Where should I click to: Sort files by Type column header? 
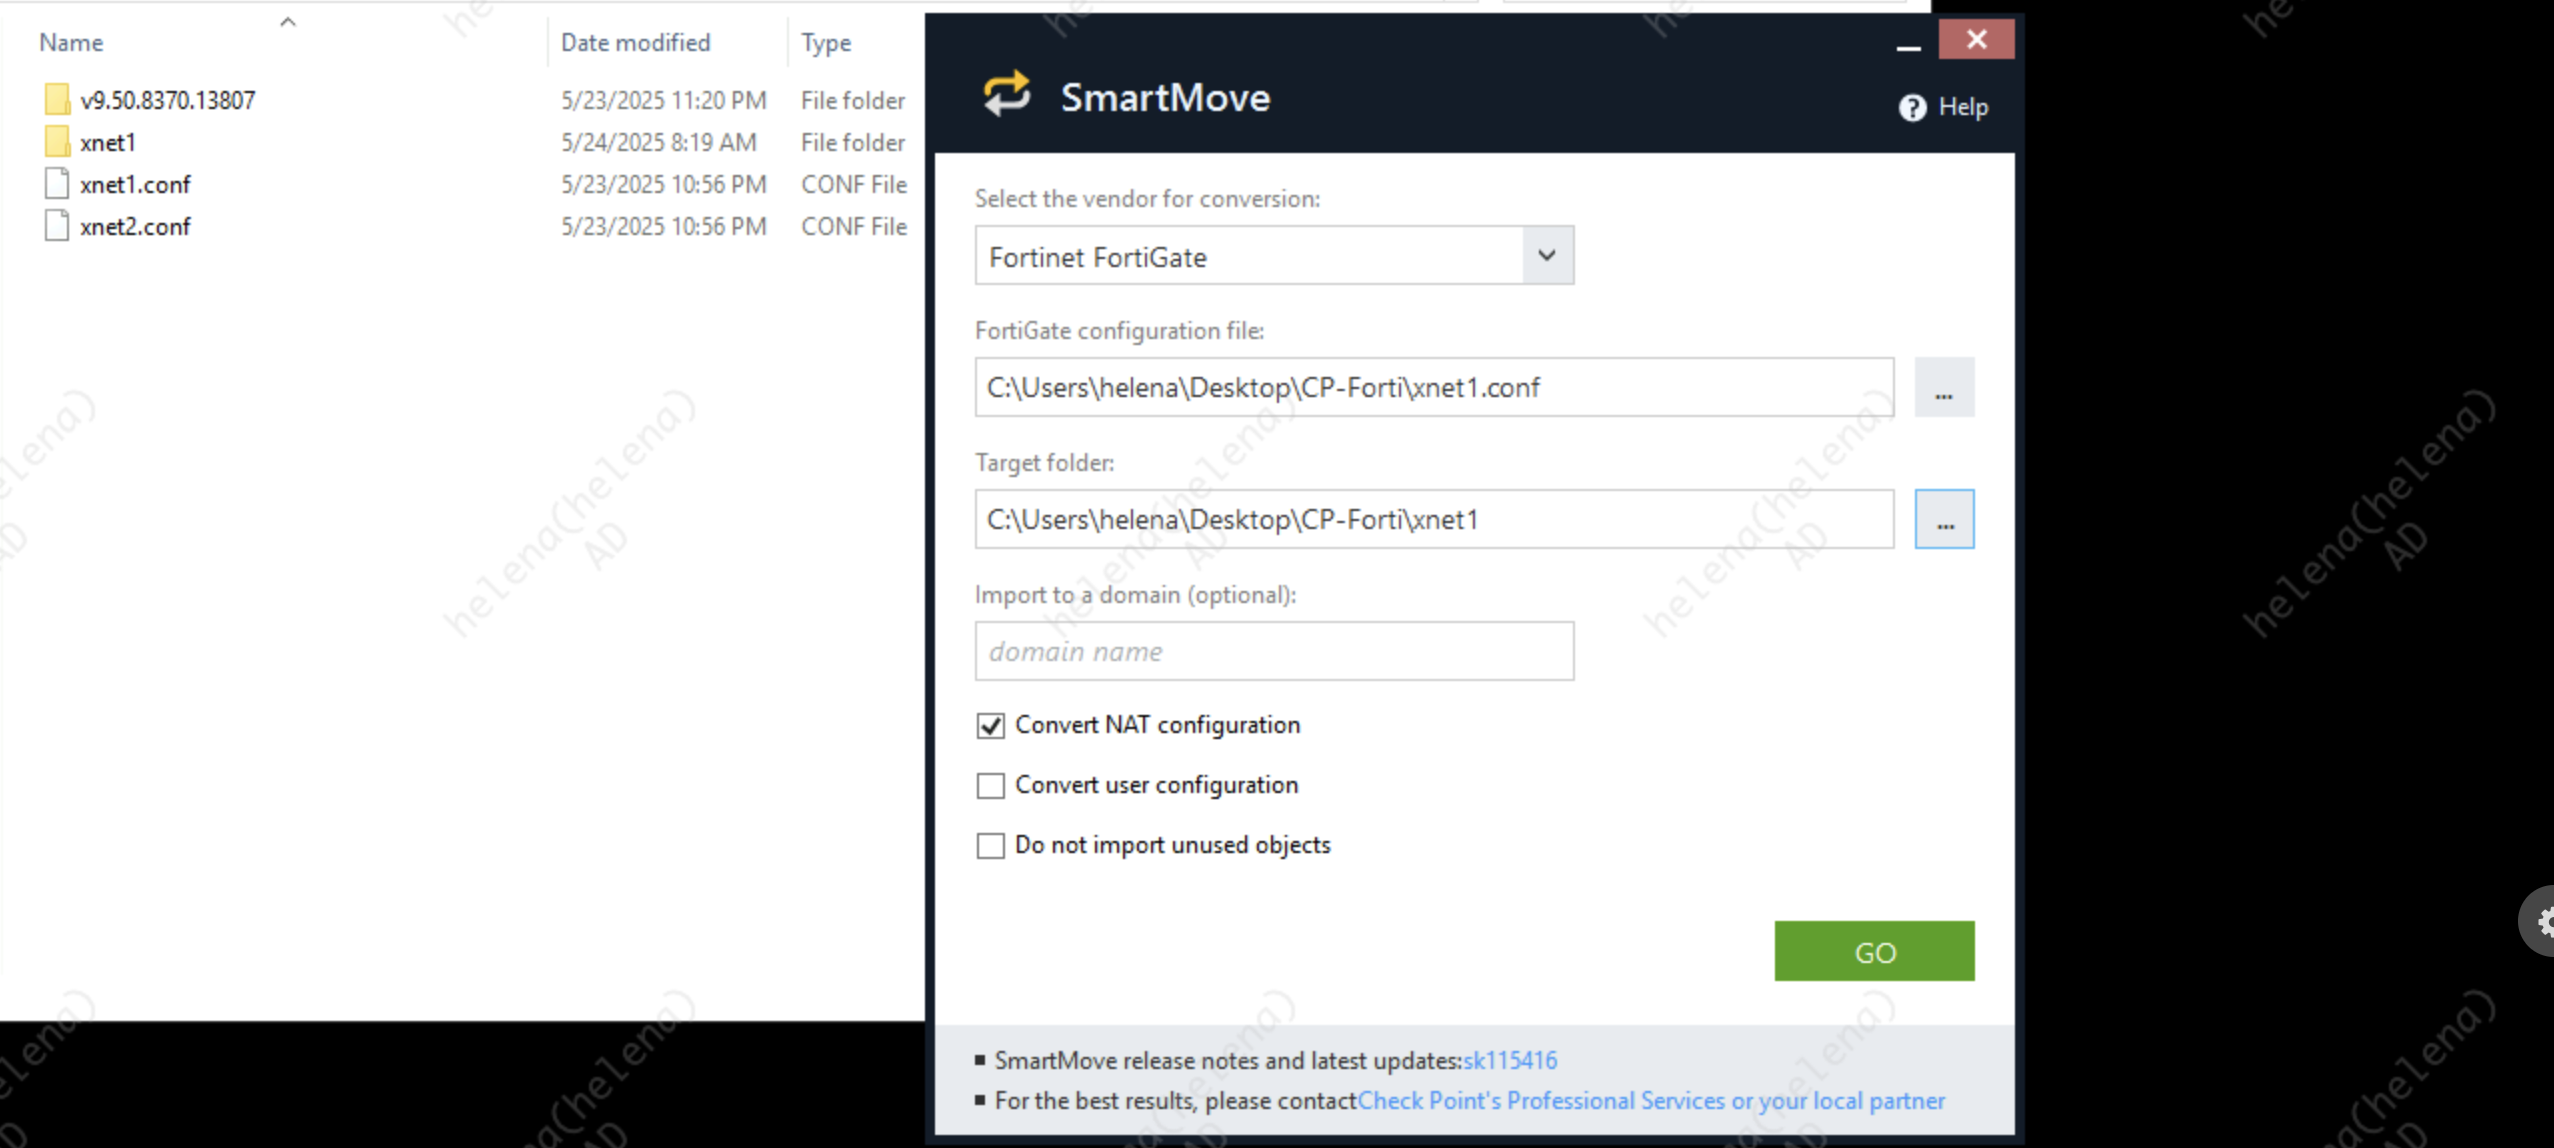826,42
